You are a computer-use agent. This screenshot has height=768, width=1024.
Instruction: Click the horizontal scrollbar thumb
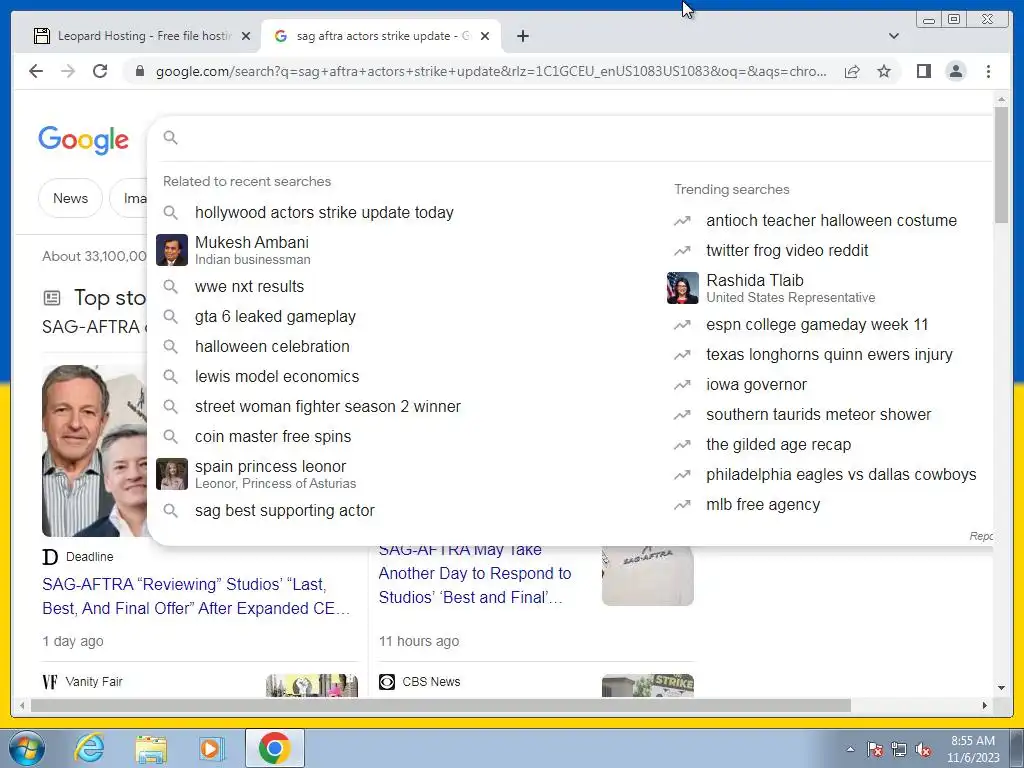pyautogui.click(x=441, y=705)
